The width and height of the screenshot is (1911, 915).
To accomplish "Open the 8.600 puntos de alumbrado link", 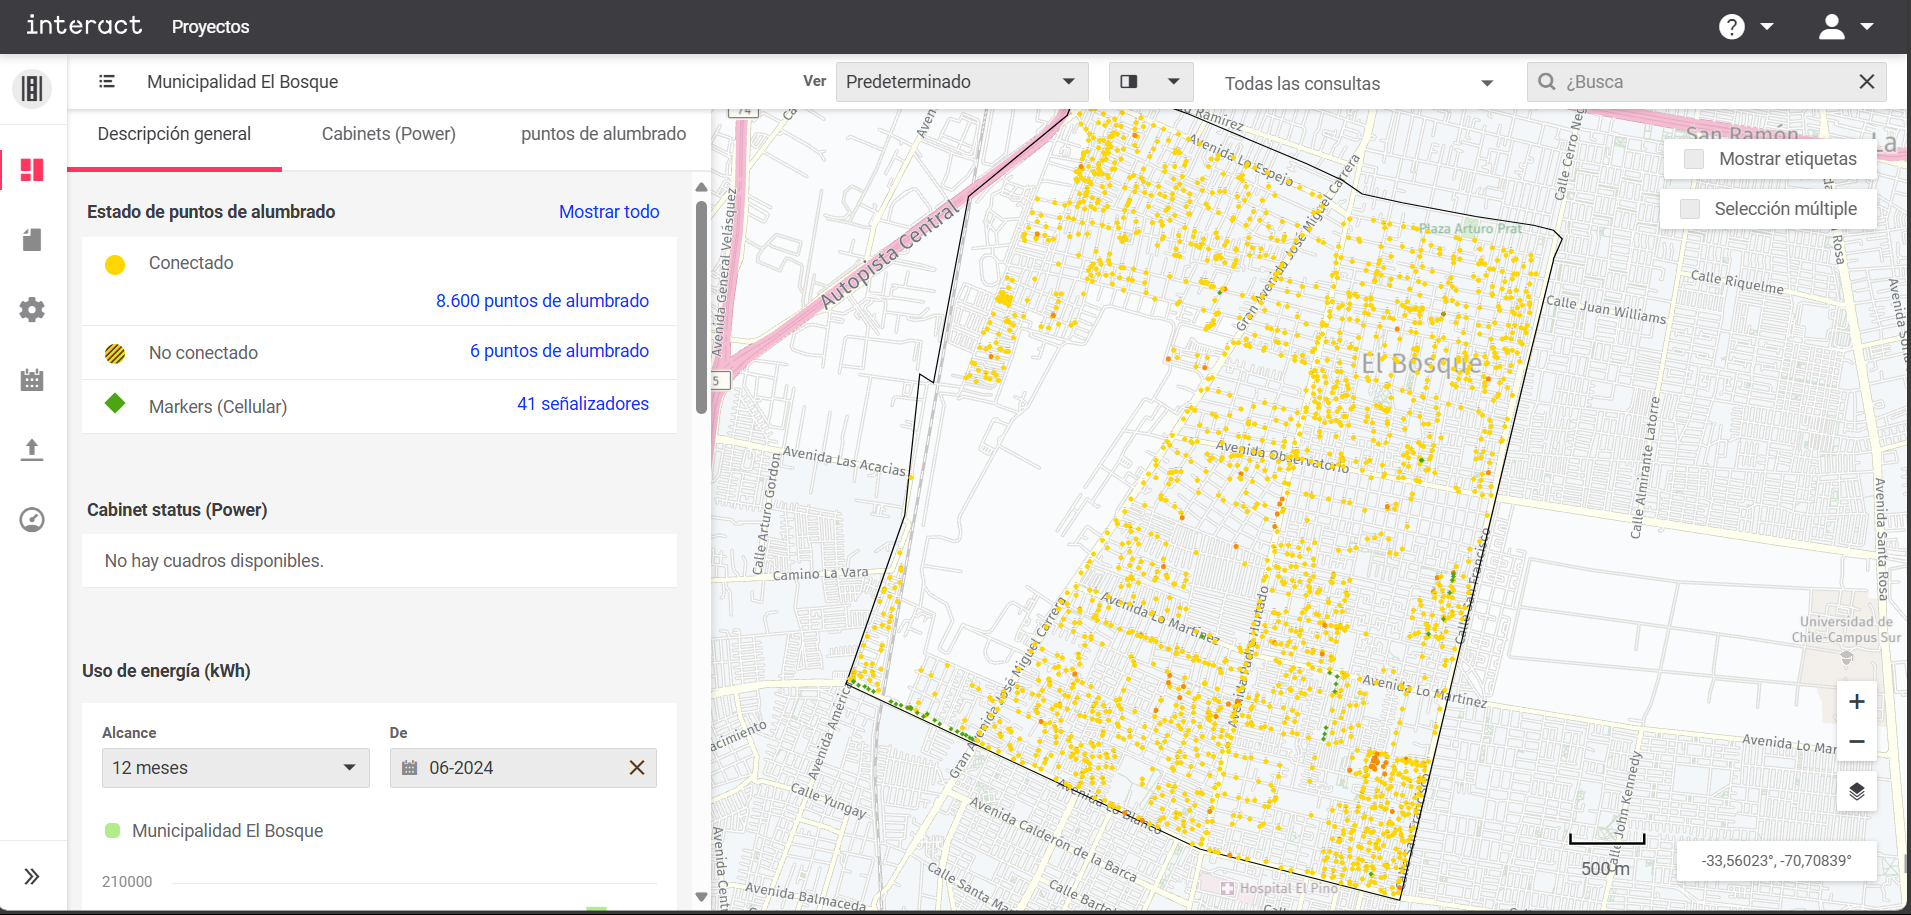I will (x=542, y=301).
